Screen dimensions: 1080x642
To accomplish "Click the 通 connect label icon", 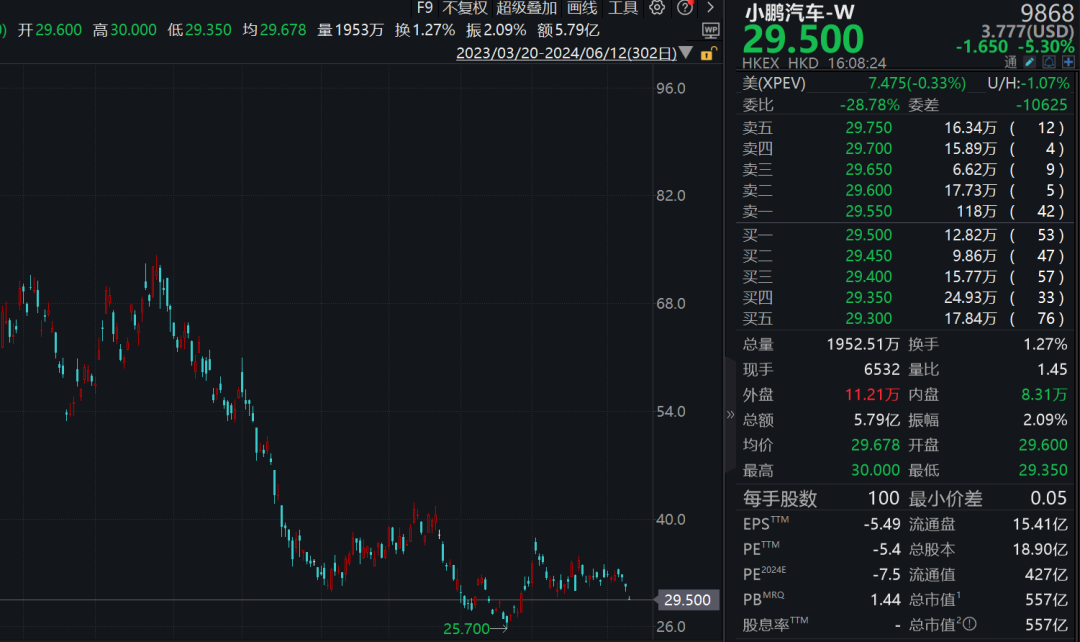I will (1010, 62).
